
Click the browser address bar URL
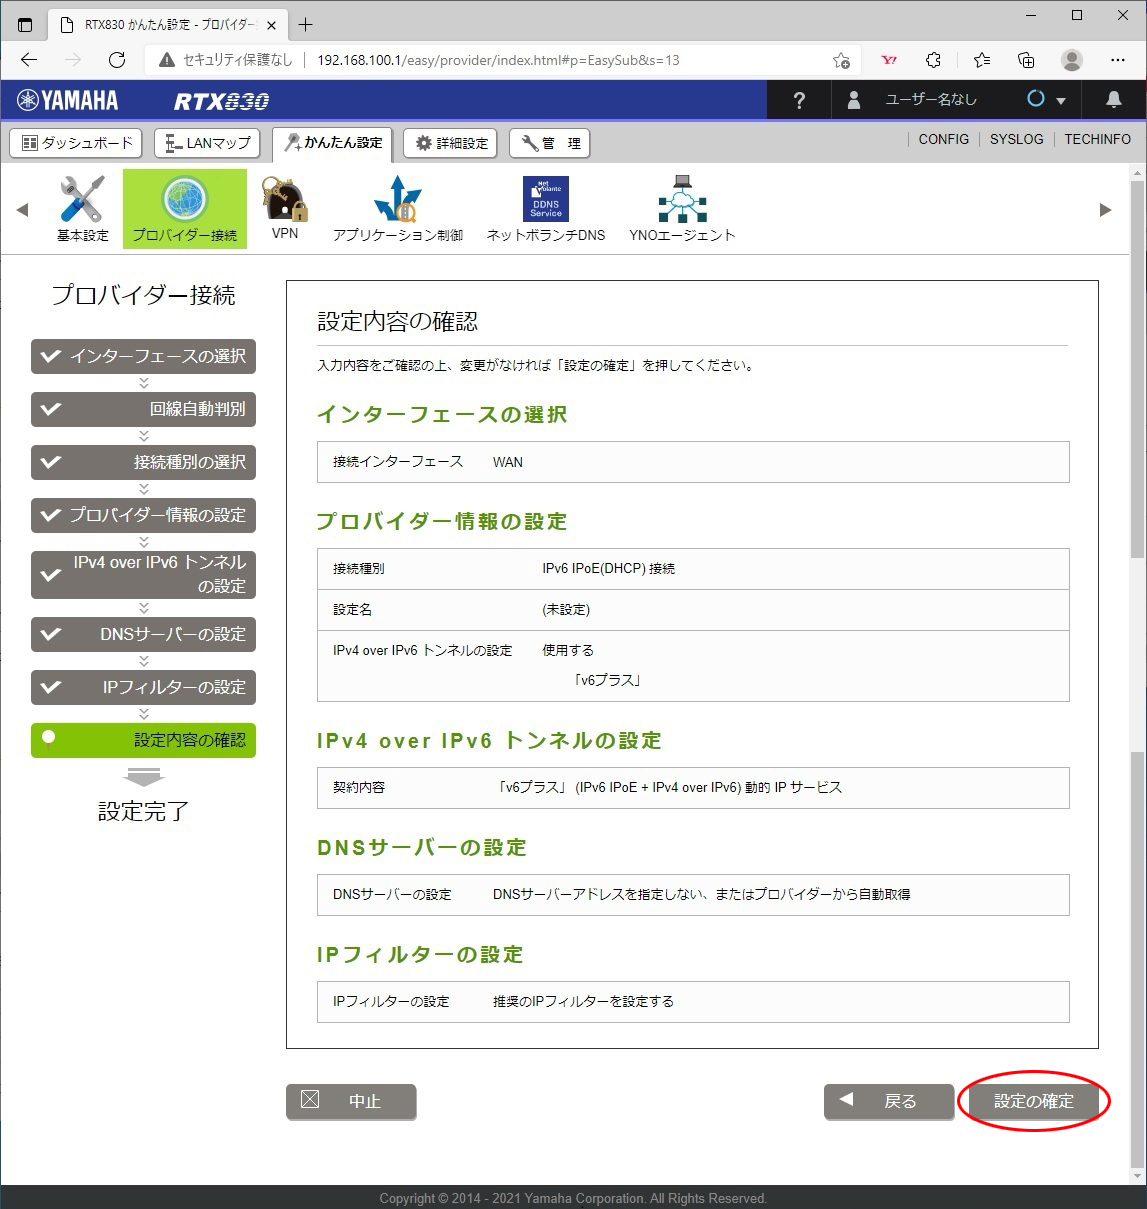498,60
